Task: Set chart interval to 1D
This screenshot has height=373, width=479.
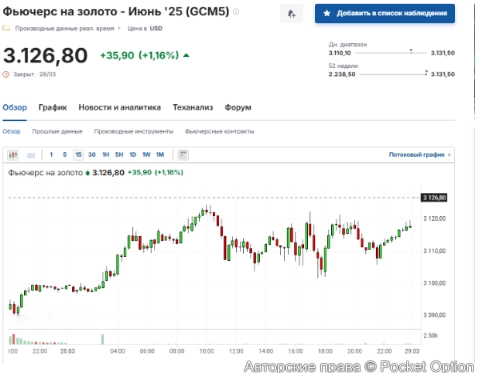Action: pos(133,155)
